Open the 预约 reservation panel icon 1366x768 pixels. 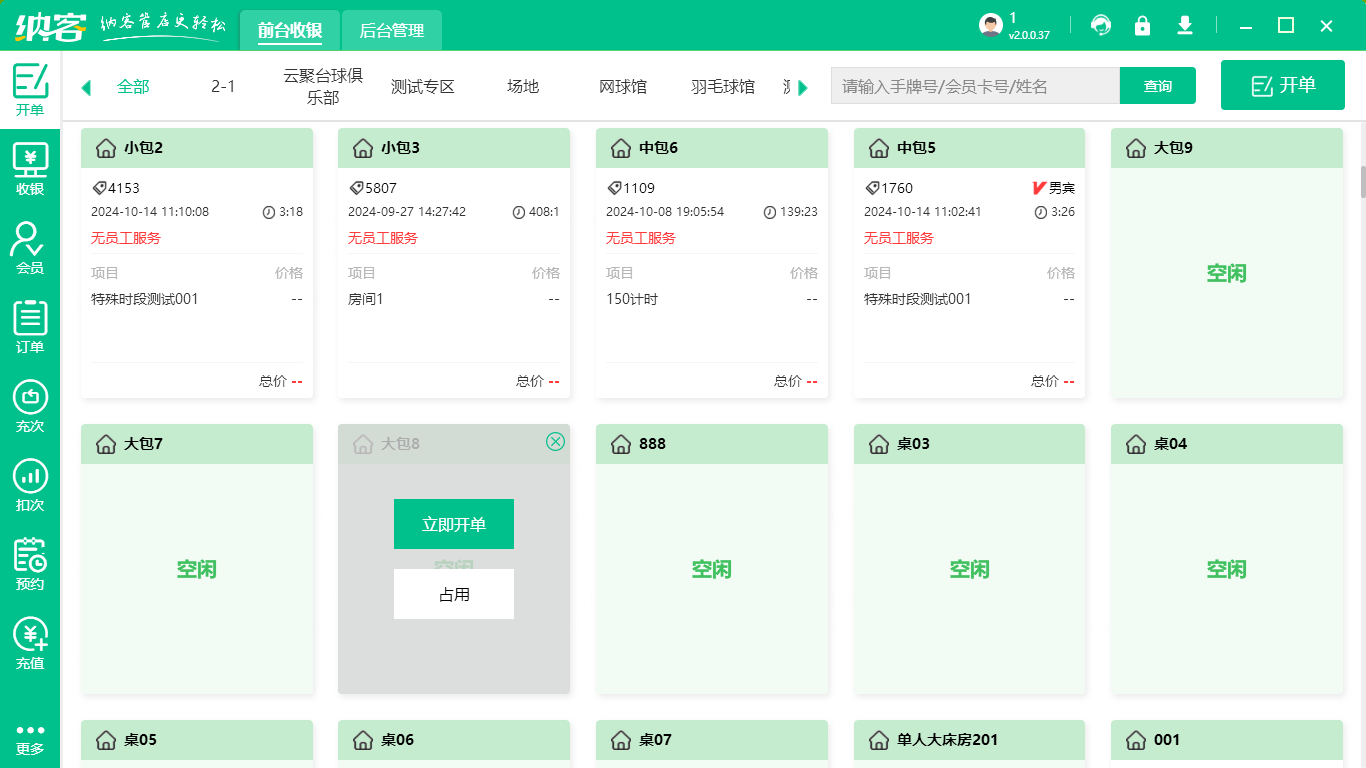tap(30, 558)
